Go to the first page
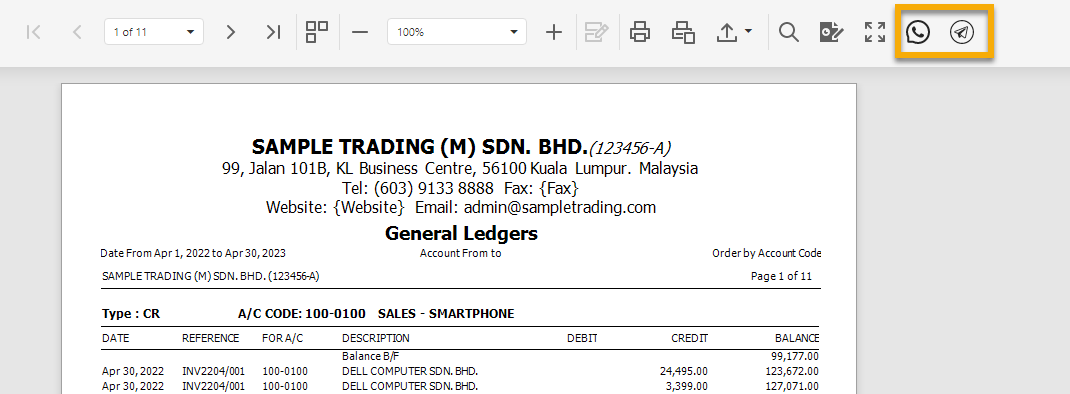The image size is (1070, 394). click(33, 32)
